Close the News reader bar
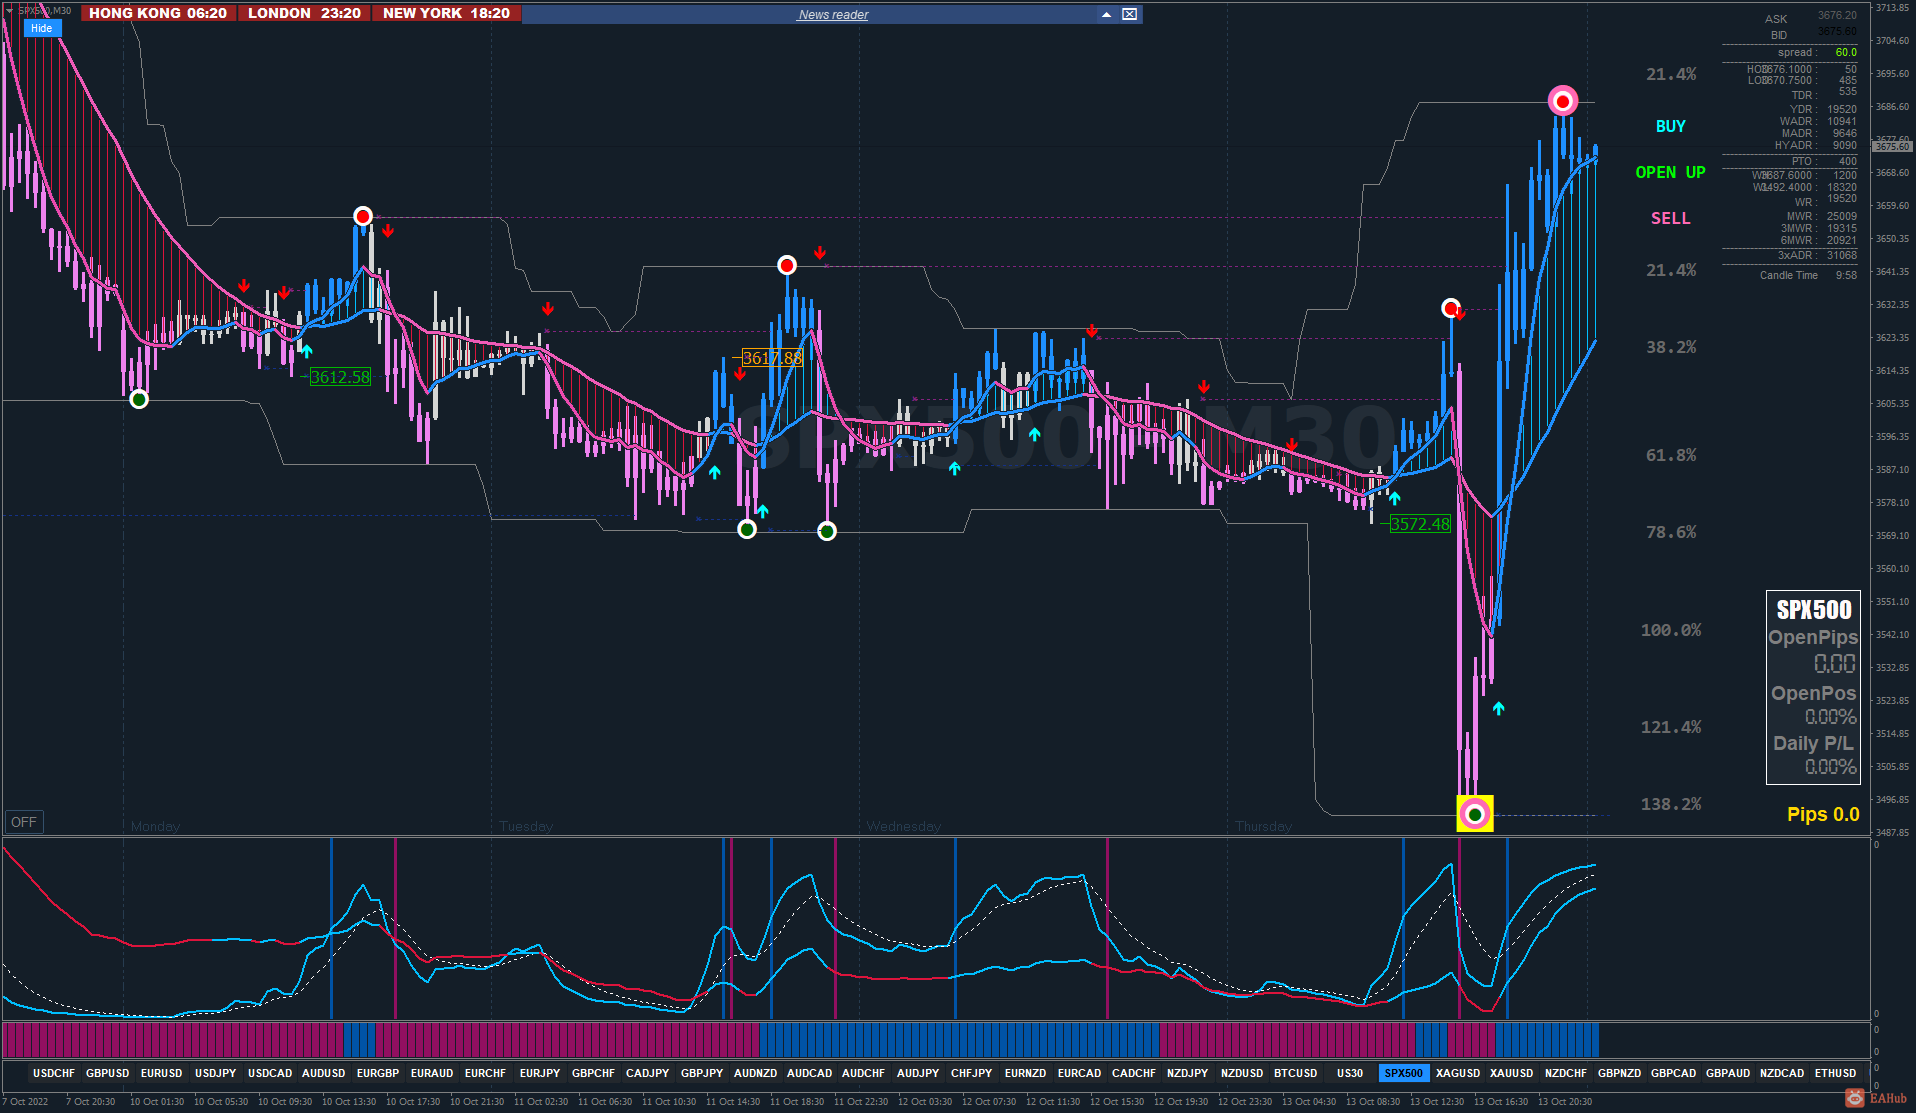 click(x=1129, y=14)
